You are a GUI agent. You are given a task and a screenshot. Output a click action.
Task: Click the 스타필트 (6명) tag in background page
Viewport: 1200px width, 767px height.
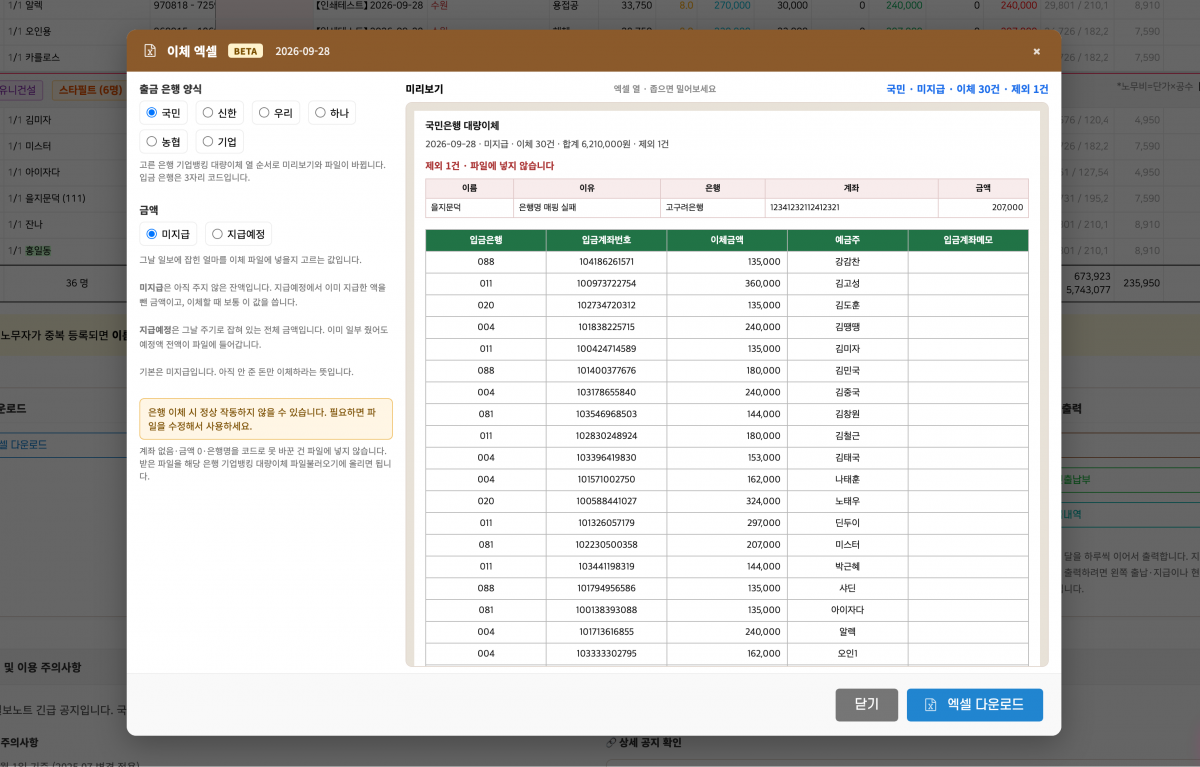(90, 90)
